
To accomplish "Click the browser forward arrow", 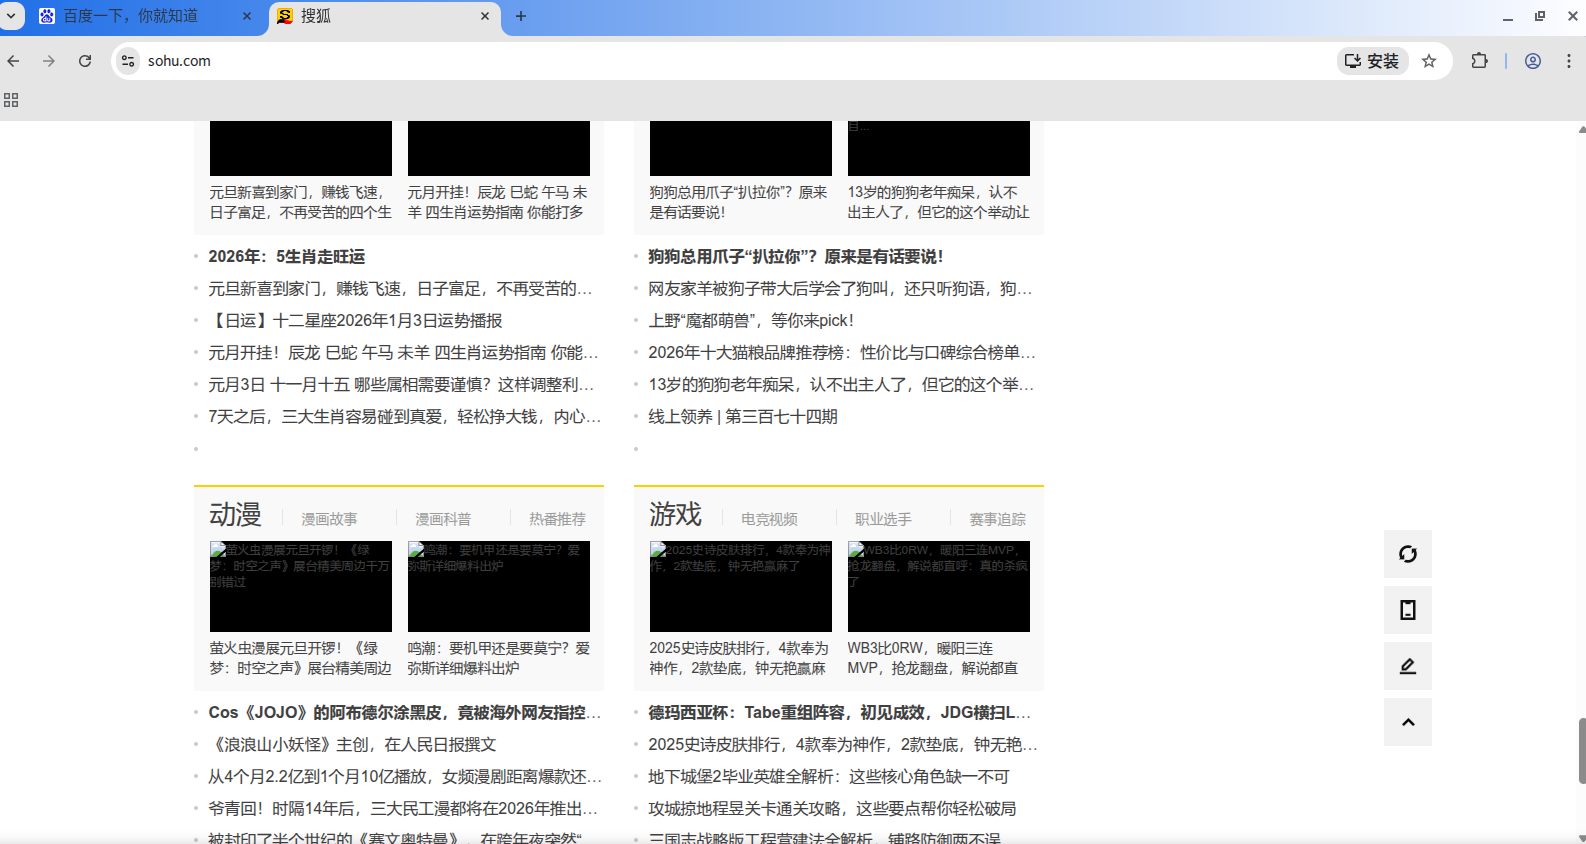I will tap(49, 61).
